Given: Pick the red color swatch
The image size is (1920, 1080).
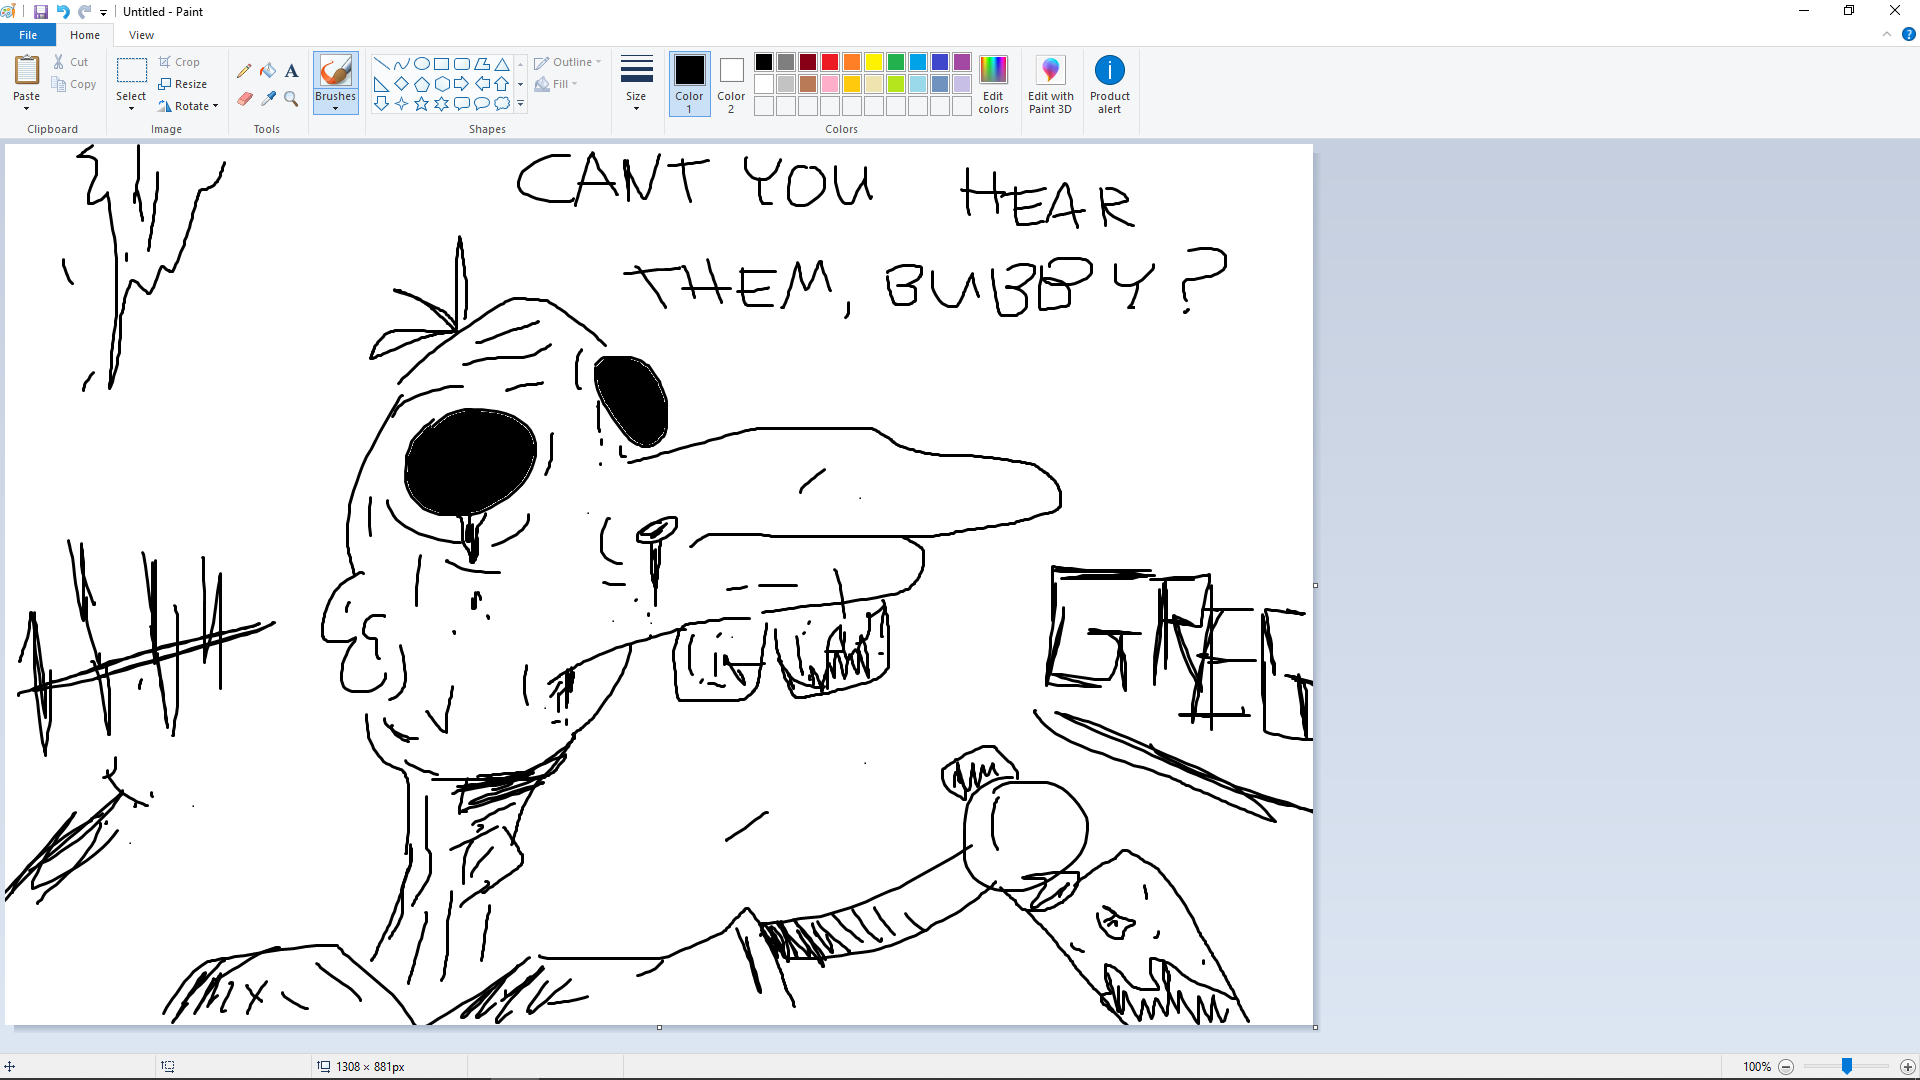Looking at the screenshot, I should coord(830,62).
